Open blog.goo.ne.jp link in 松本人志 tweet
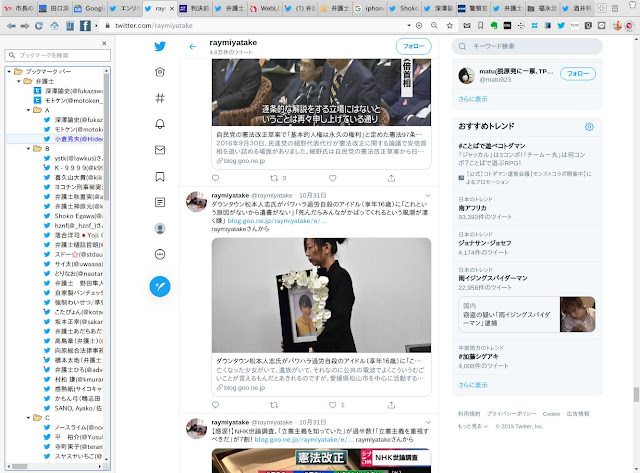 coord(277,221)
